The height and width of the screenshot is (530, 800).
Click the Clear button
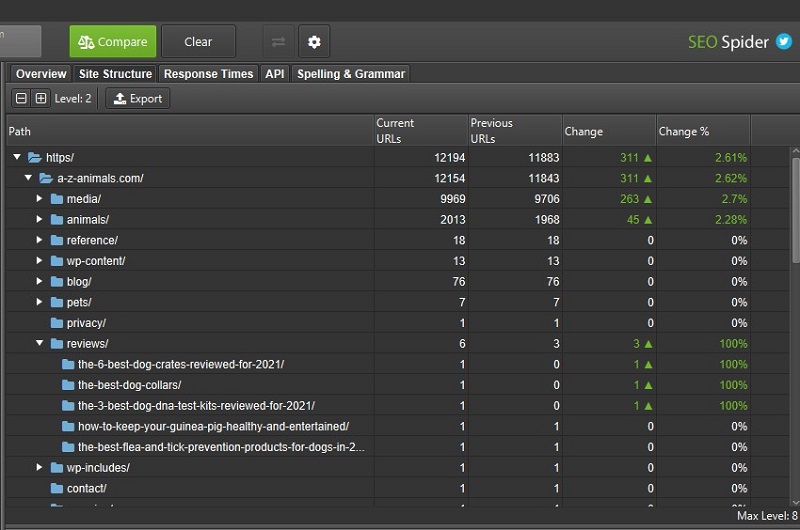[198, 42]
